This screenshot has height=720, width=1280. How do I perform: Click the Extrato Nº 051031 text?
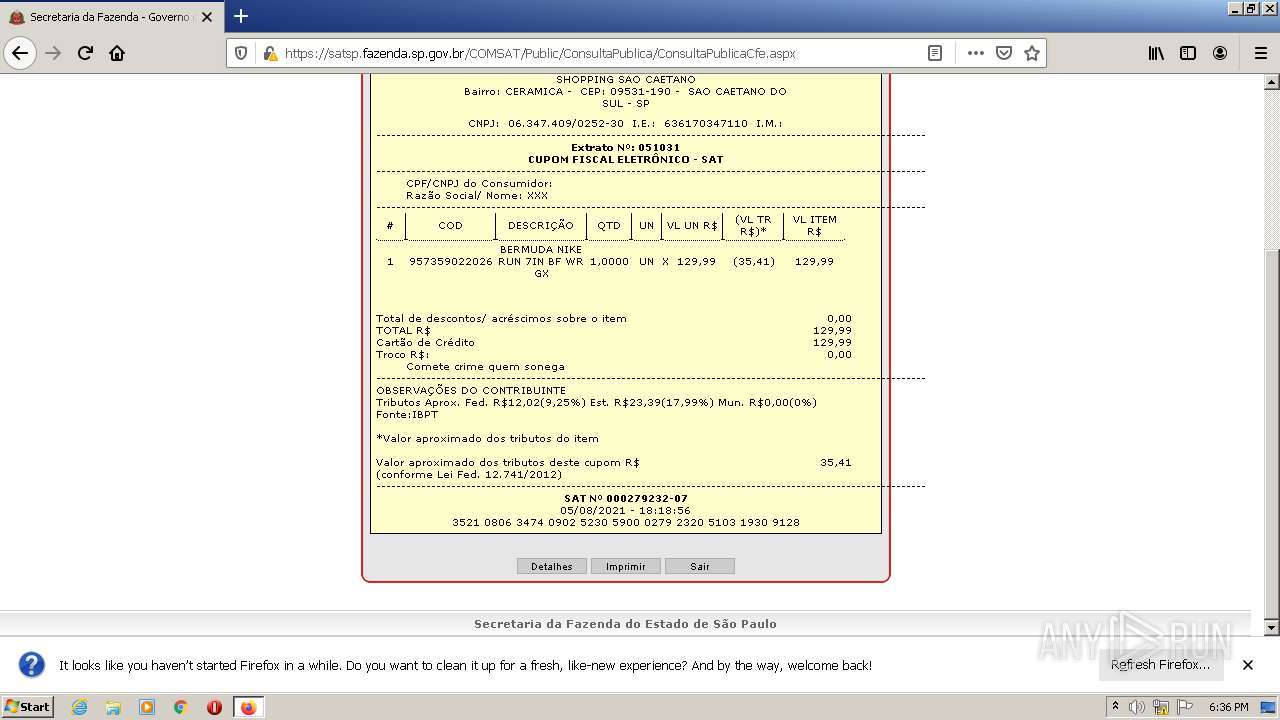click(x=625, y=147)
